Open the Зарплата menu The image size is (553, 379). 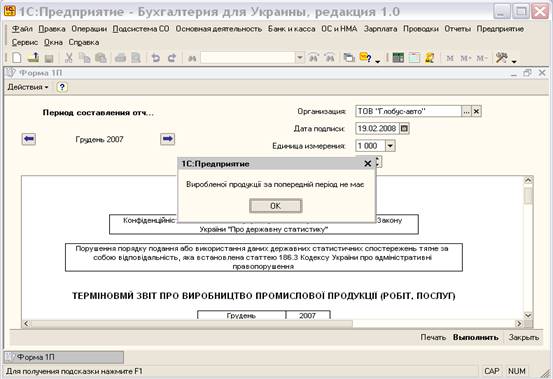tap(380, 29)
